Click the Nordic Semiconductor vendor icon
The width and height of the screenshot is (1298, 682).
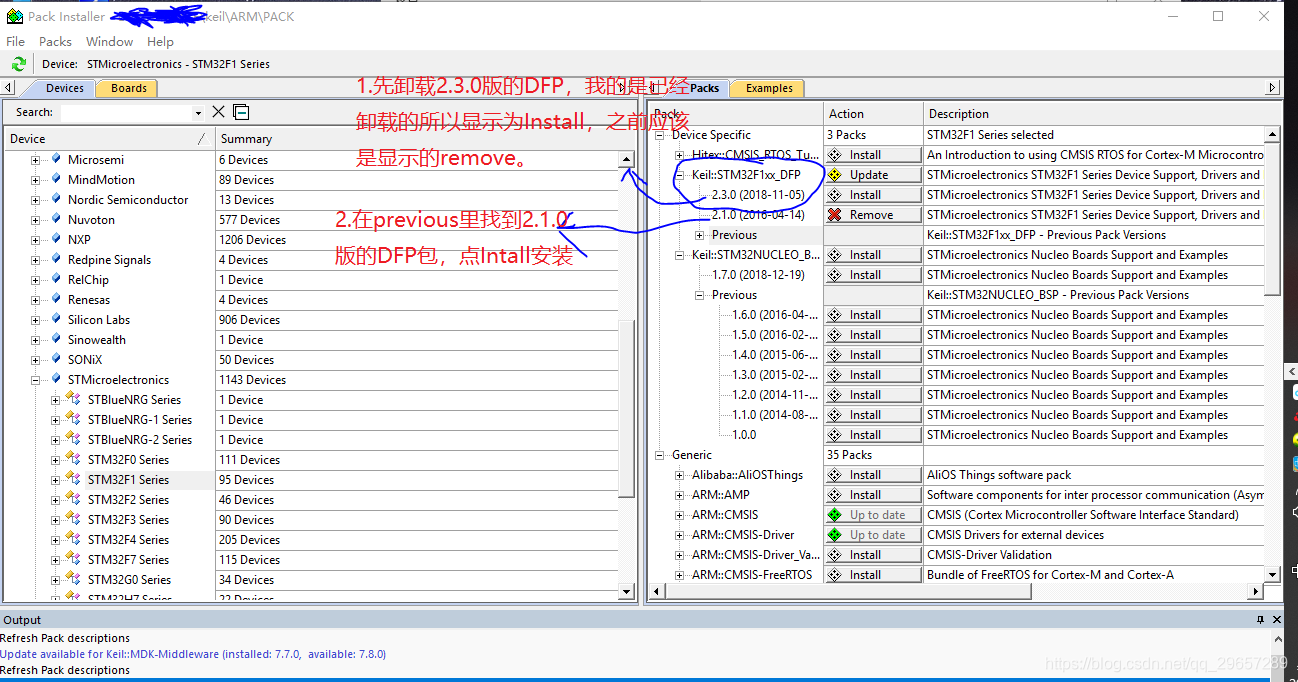click(x=56, y=200)
